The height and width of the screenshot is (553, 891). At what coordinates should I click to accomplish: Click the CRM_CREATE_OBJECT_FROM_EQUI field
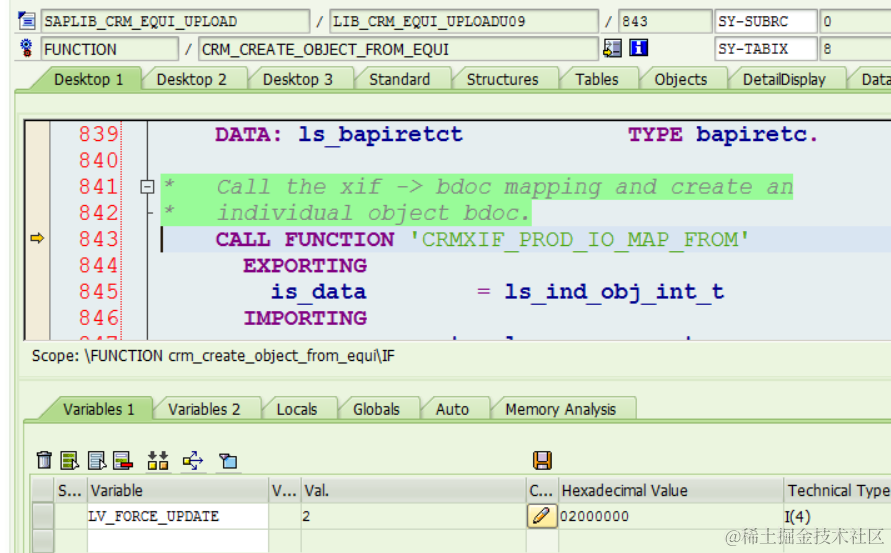398,49
